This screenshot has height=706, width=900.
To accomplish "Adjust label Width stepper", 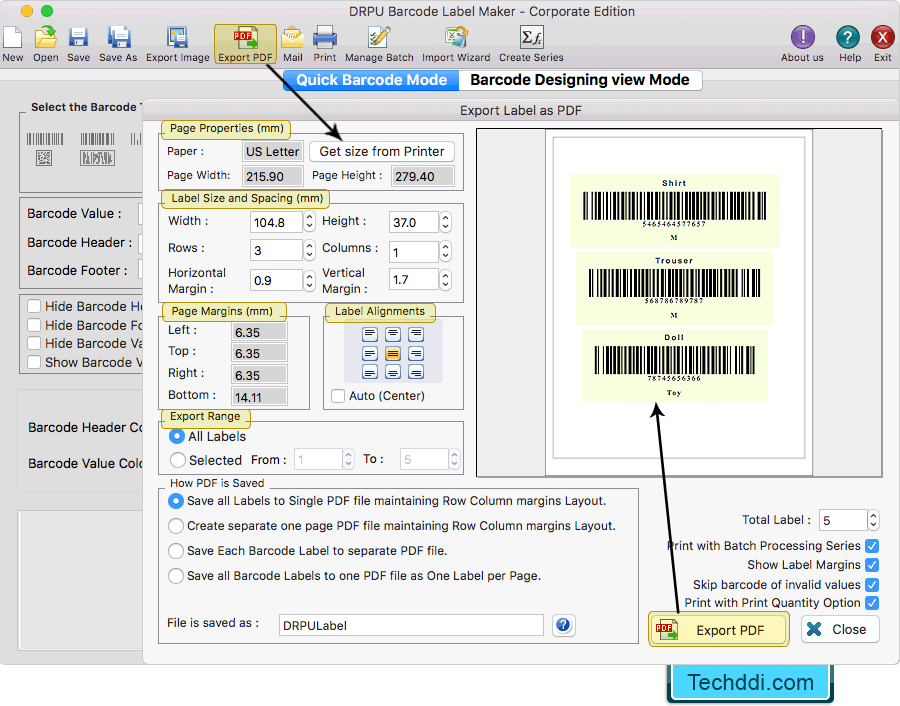I will pyautogui.click(x=309, y=222).
